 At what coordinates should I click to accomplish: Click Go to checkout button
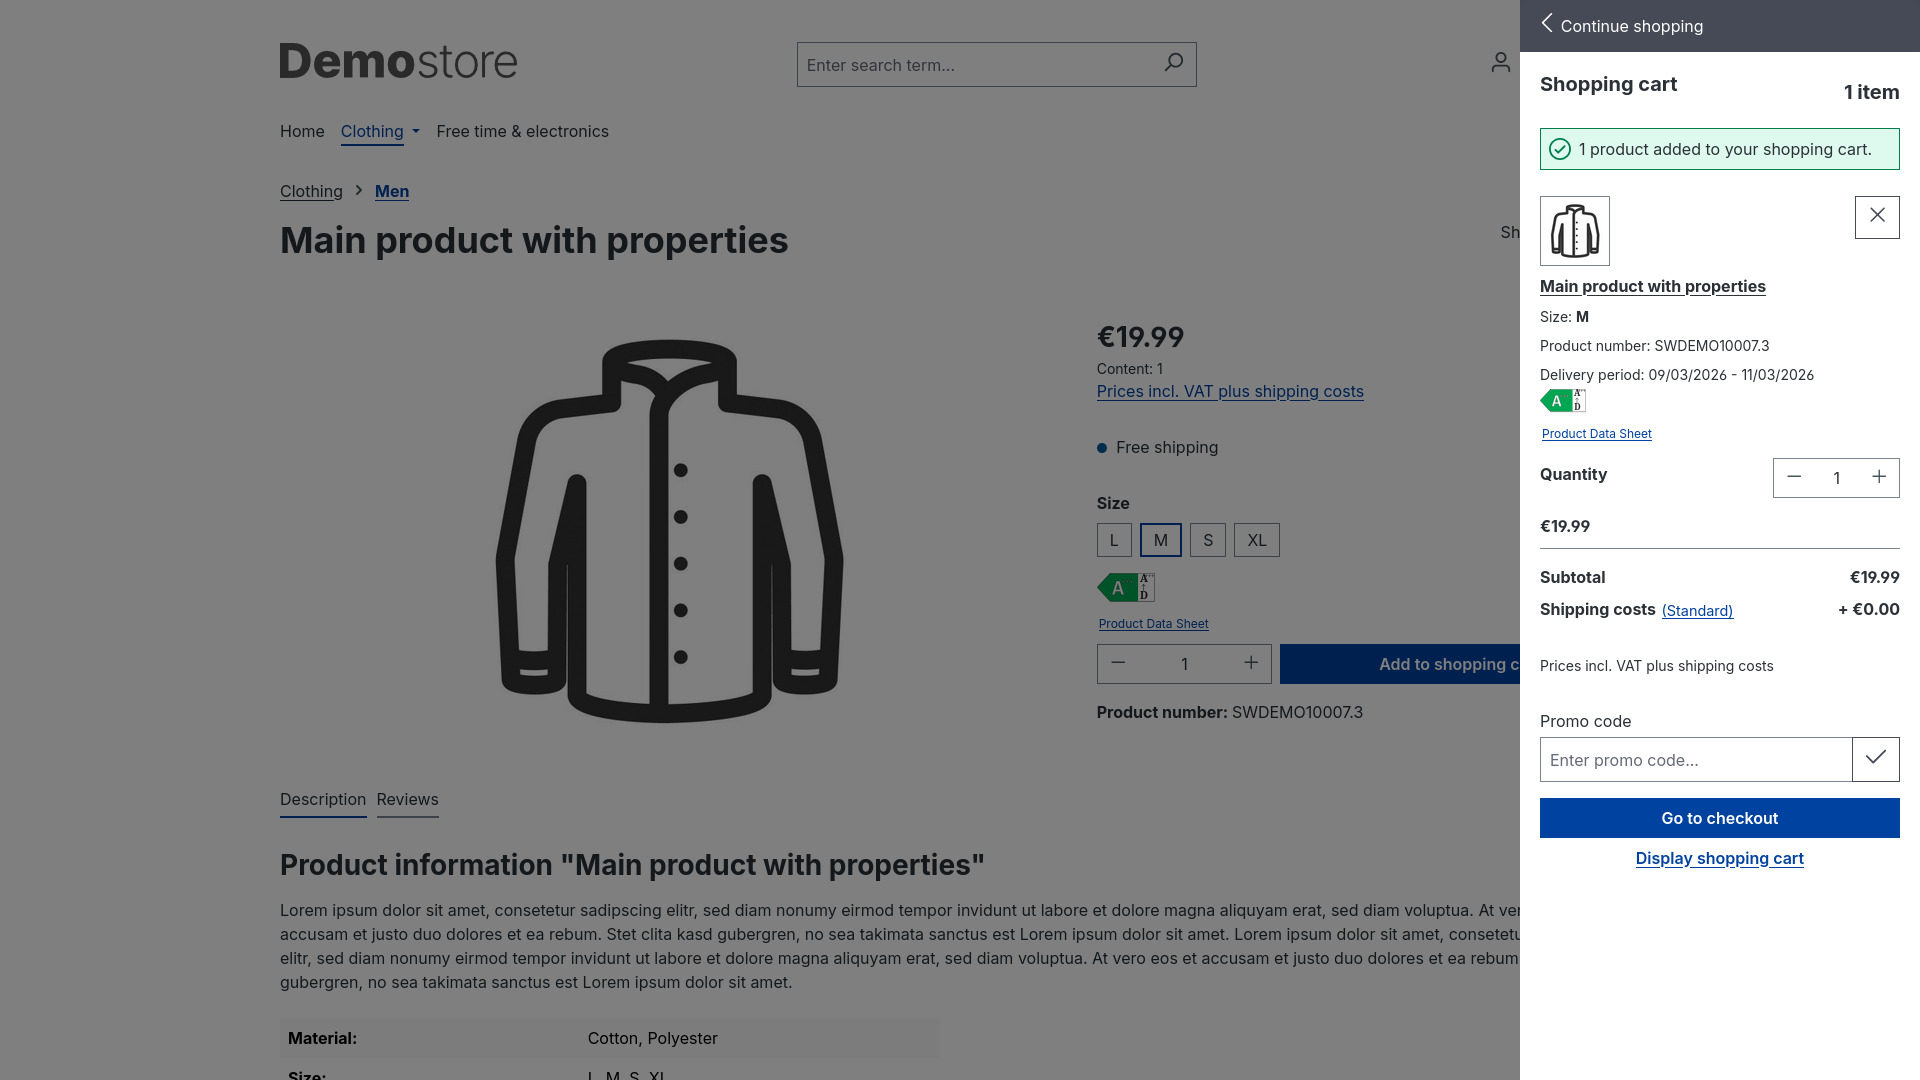[x=1719, y=818]
